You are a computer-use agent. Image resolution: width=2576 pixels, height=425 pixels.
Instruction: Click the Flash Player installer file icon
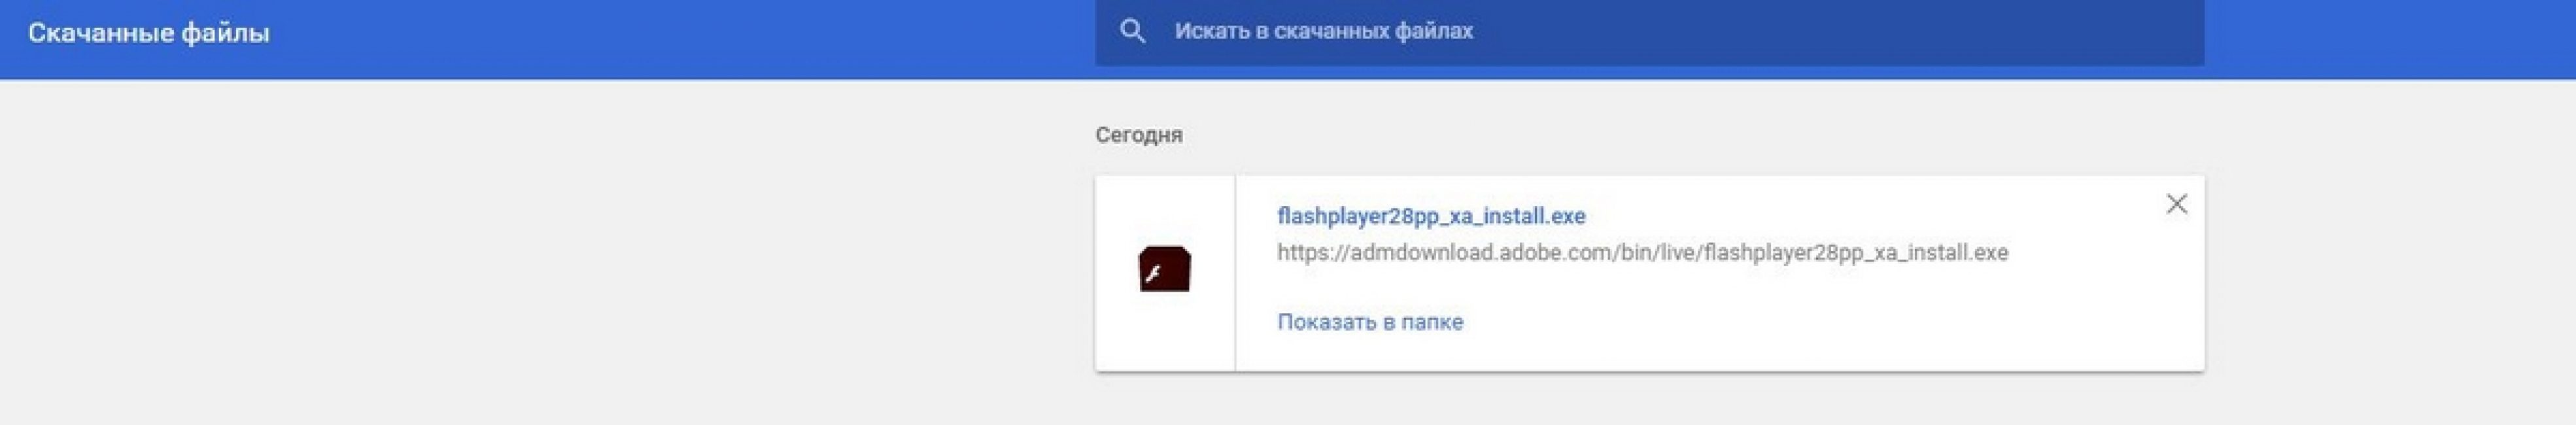1164,269
